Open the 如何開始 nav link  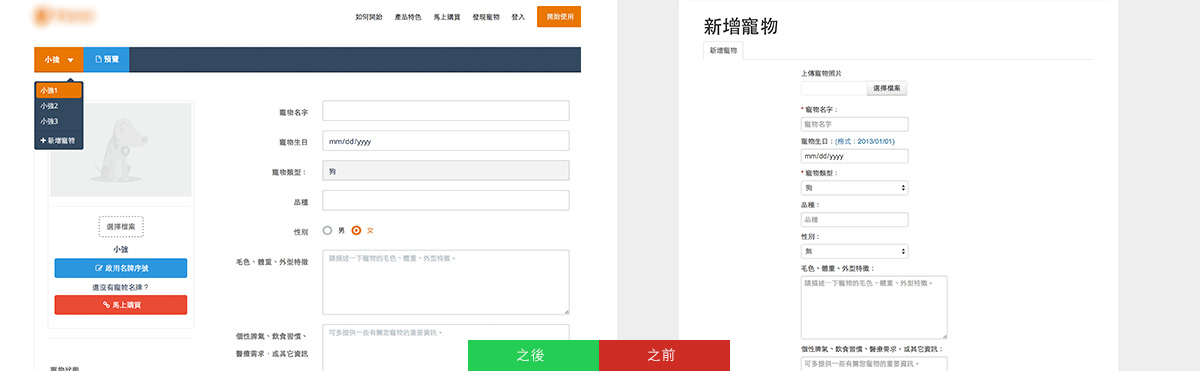(x=369, y=17)
